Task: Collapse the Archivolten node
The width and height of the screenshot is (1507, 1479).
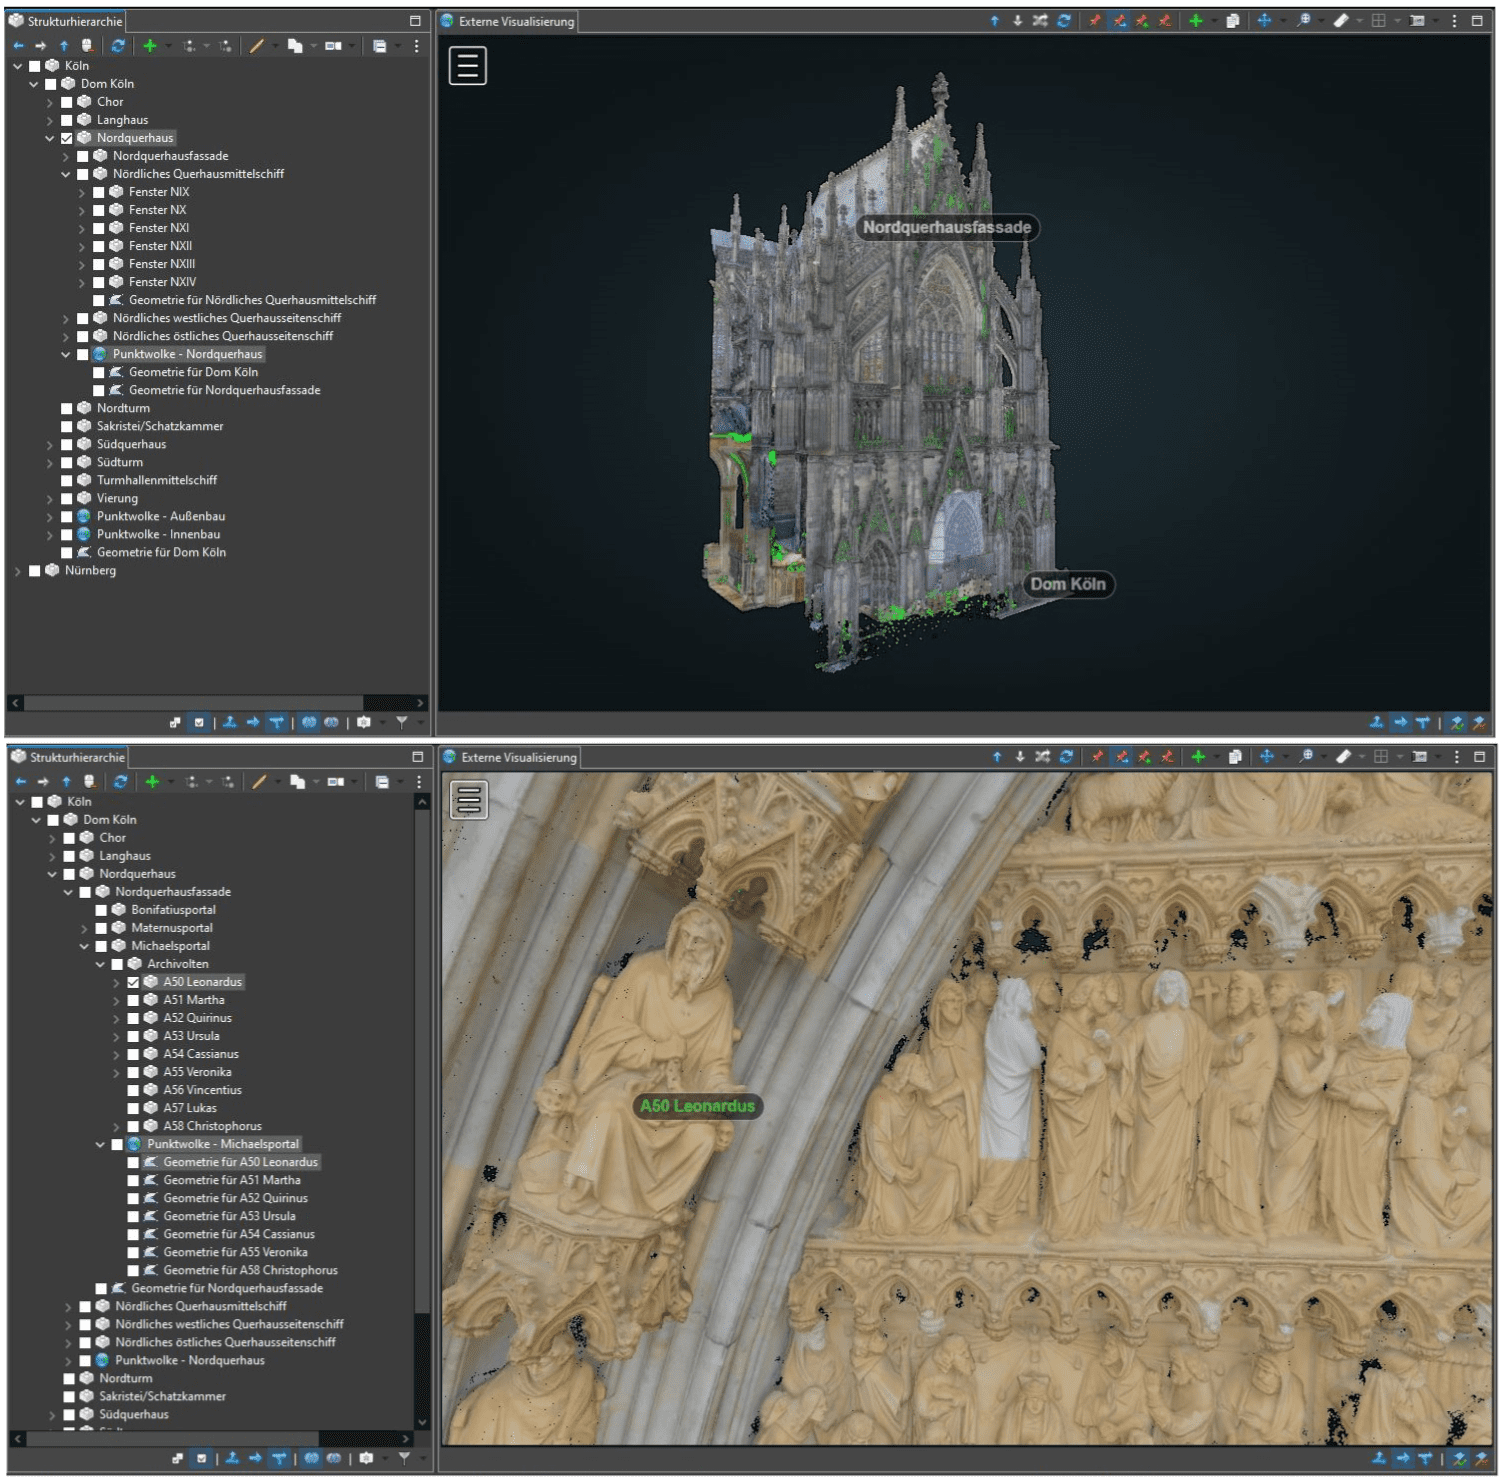Action: [100, 964]
